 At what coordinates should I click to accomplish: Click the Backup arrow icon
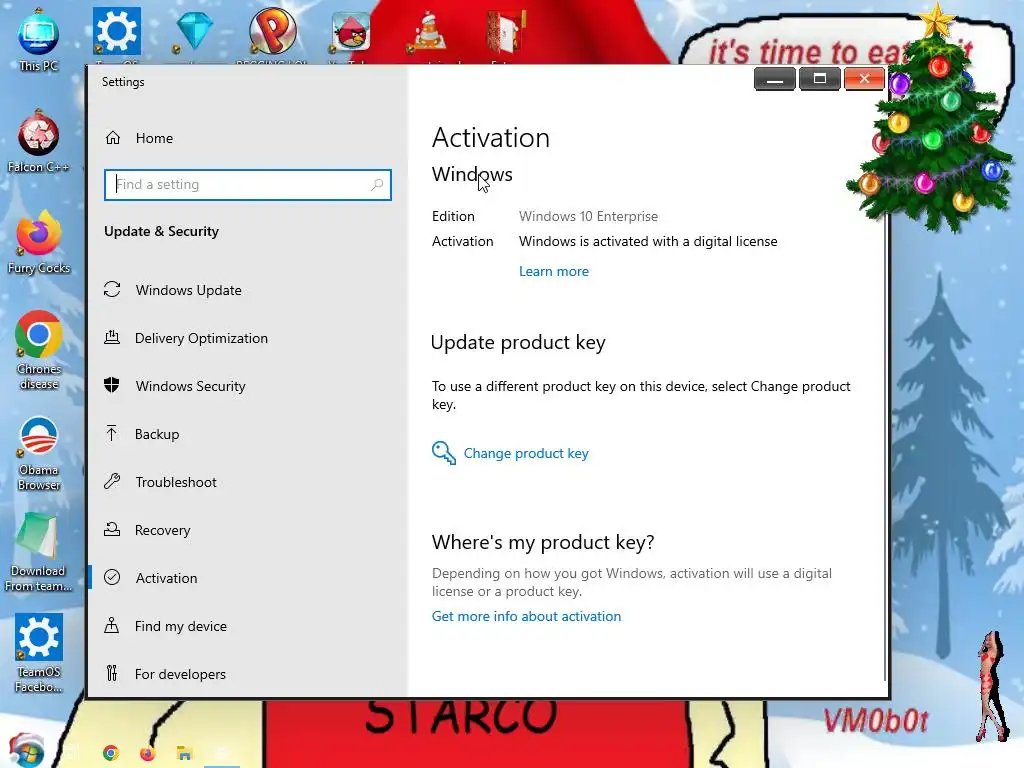[112, 434]
